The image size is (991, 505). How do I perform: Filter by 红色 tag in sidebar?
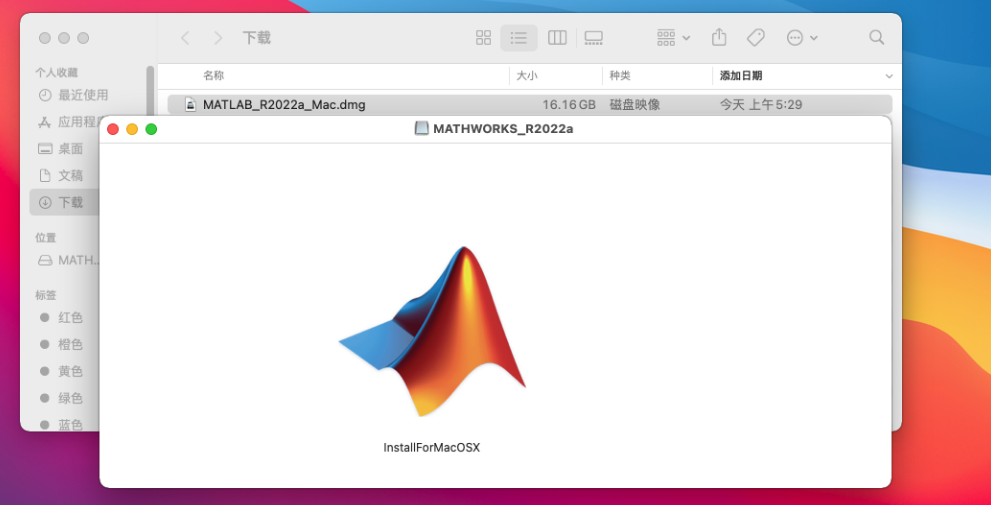[x=61, y=318]
